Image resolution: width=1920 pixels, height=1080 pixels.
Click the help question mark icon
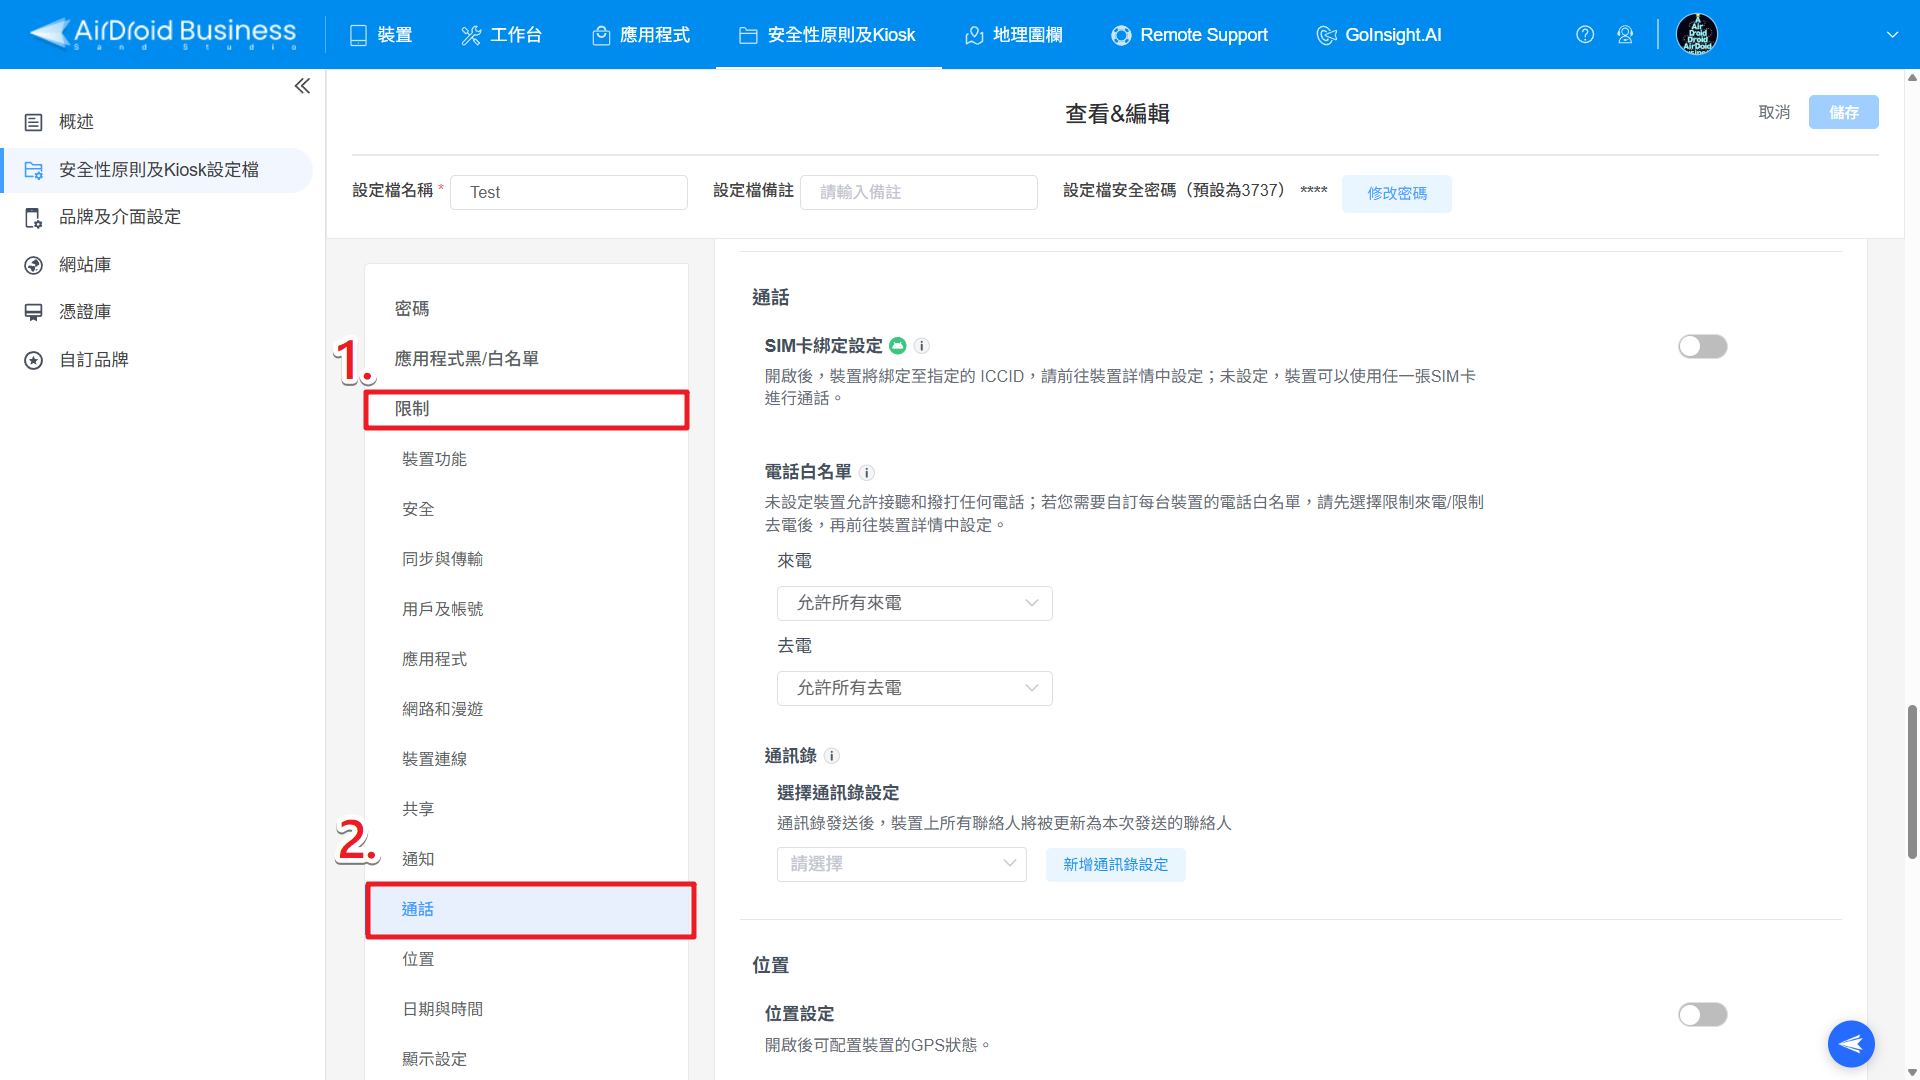coord(1585,35)
